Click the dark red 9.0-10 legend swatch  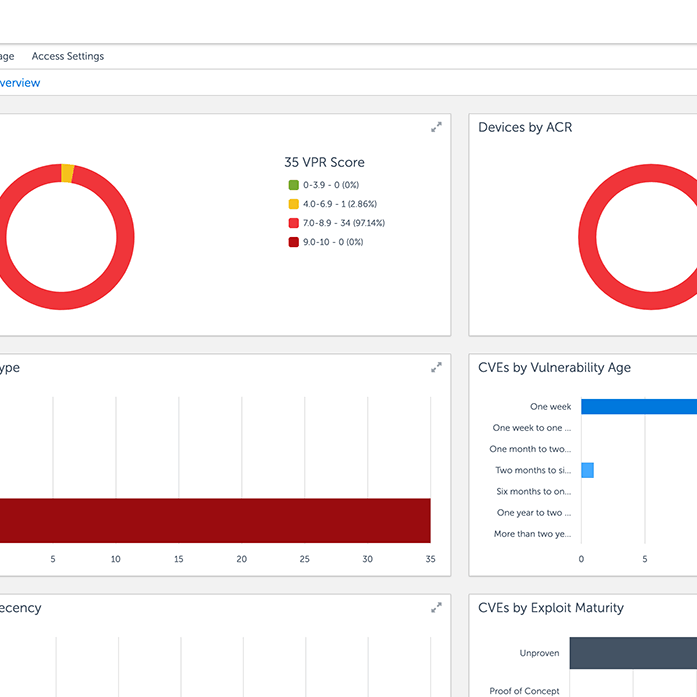coord(293,242)
